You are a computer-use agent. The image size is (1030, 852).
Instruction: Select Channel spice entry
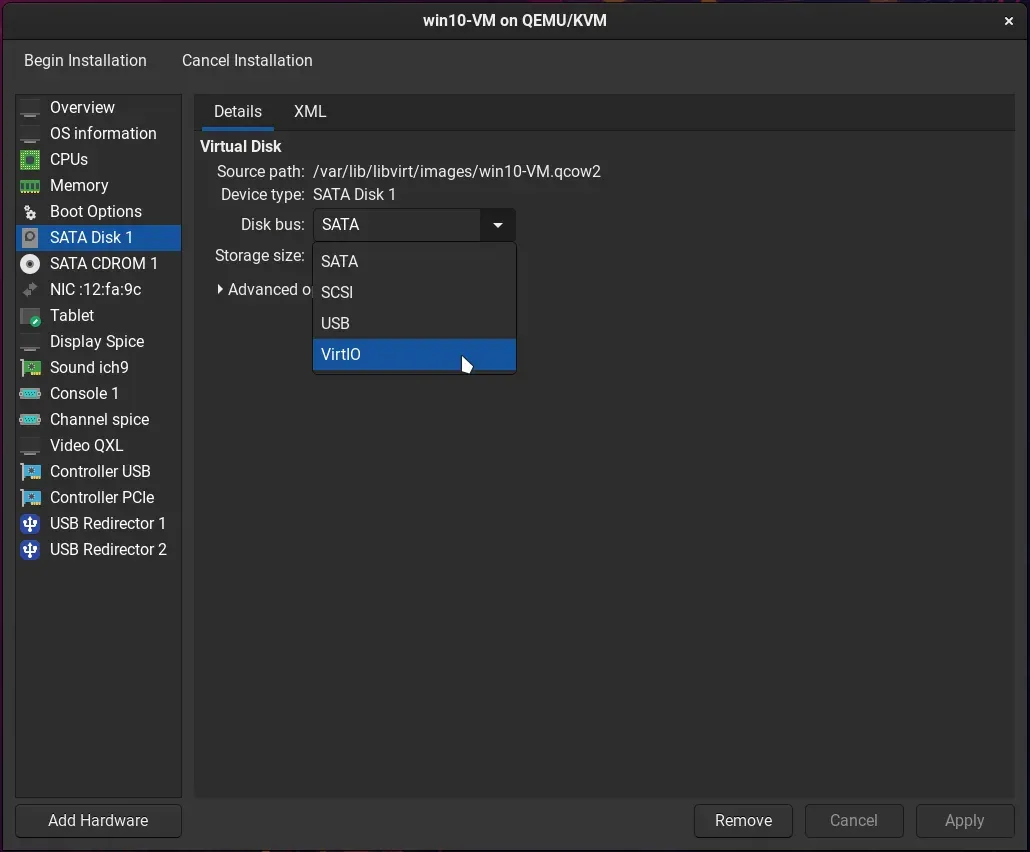click(x=99, y=419)
